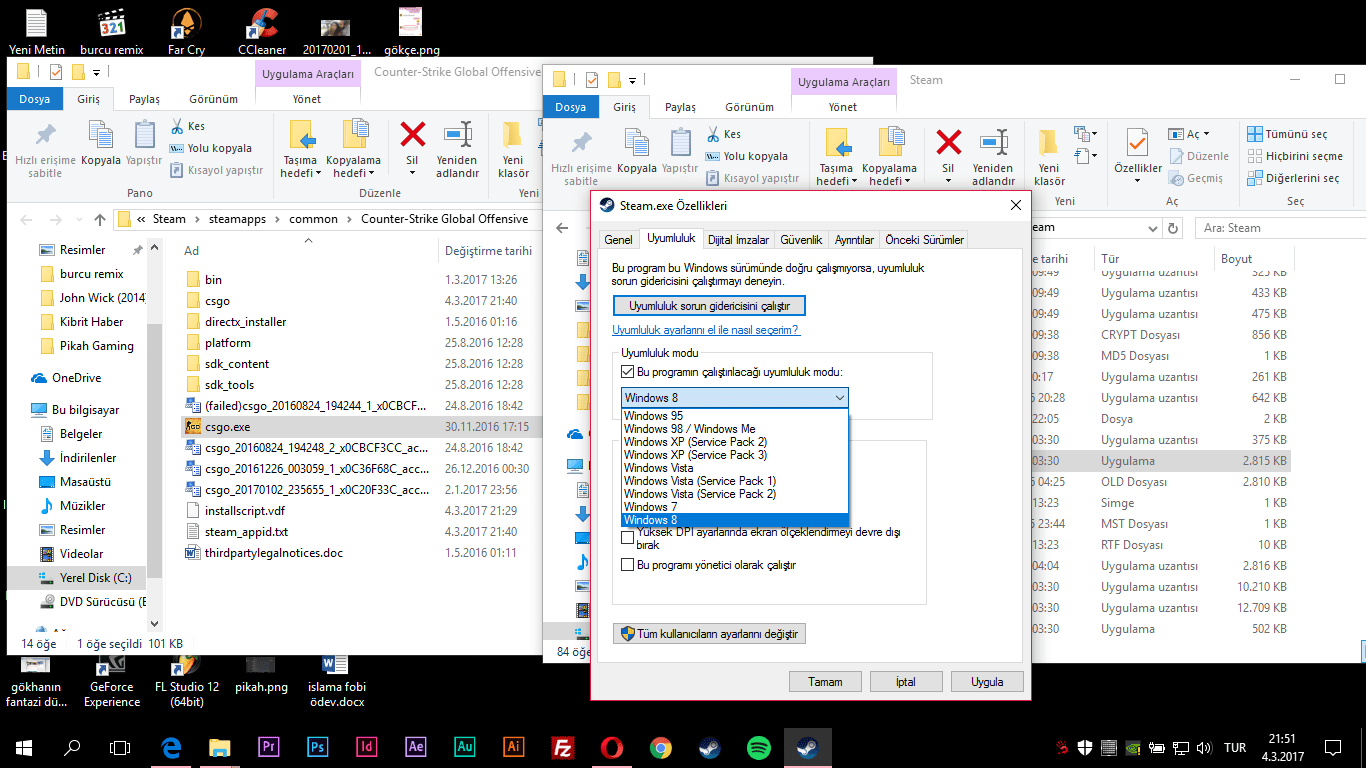Screen dimensions: 1368x768
Task: Open Adobe Illustrator from taskbar
Action: pyautogui.click(x=514, y=747)
